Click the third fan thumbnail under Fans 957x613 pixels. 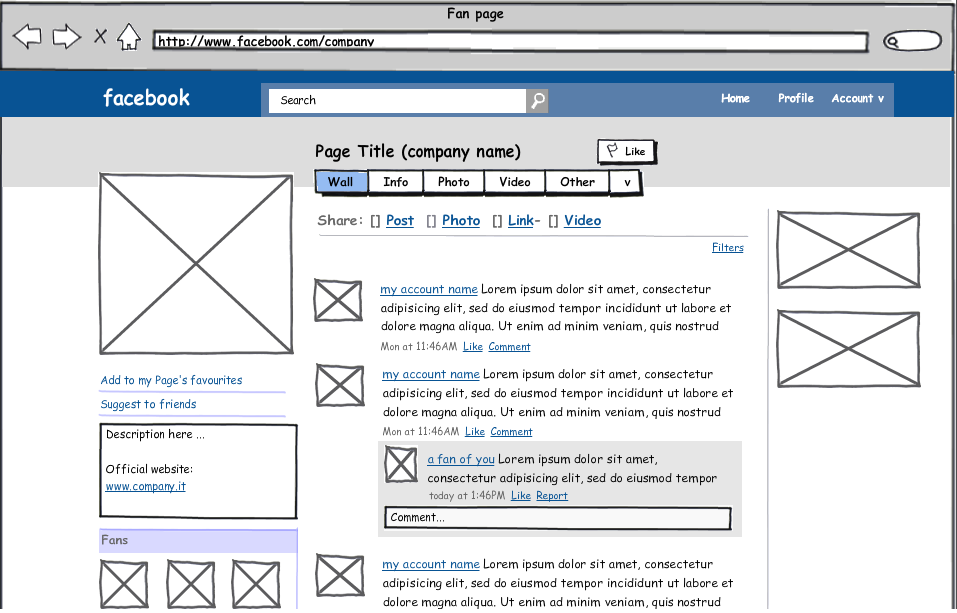256,585
